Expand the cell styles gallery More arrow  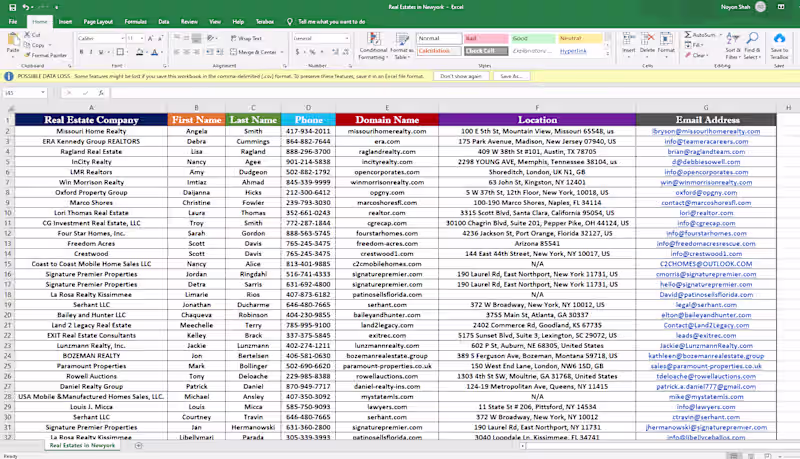click(x=608, y=53)
